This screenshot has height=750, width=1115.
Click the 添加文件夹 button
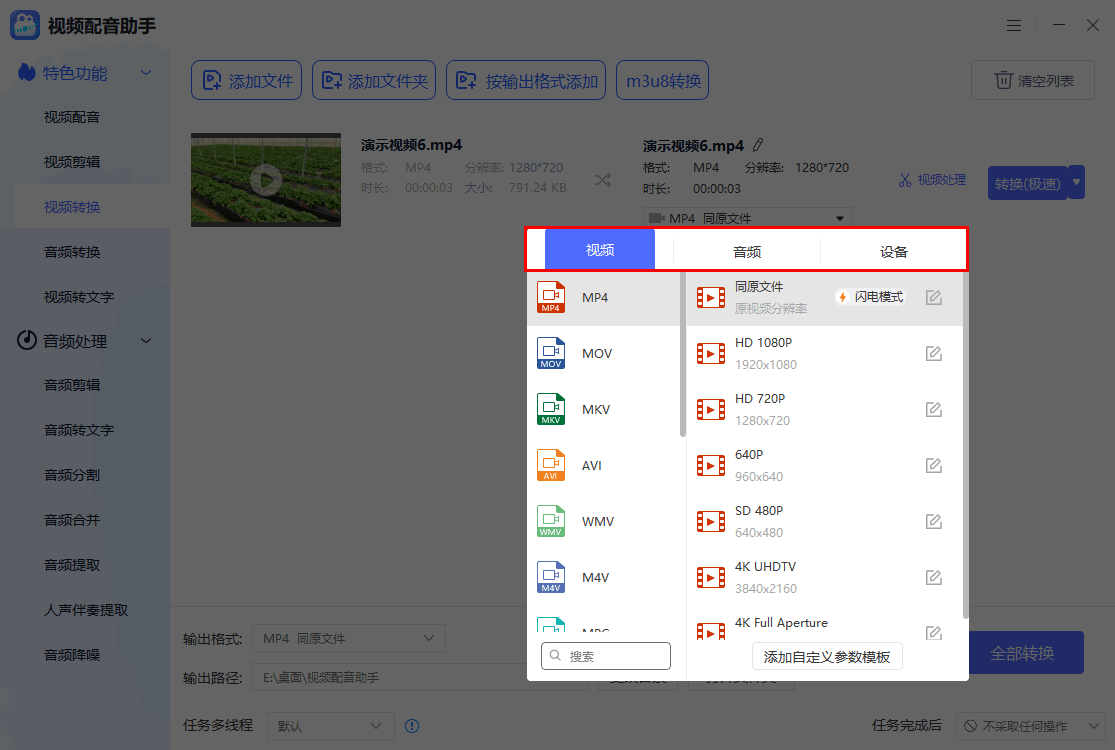374,80
